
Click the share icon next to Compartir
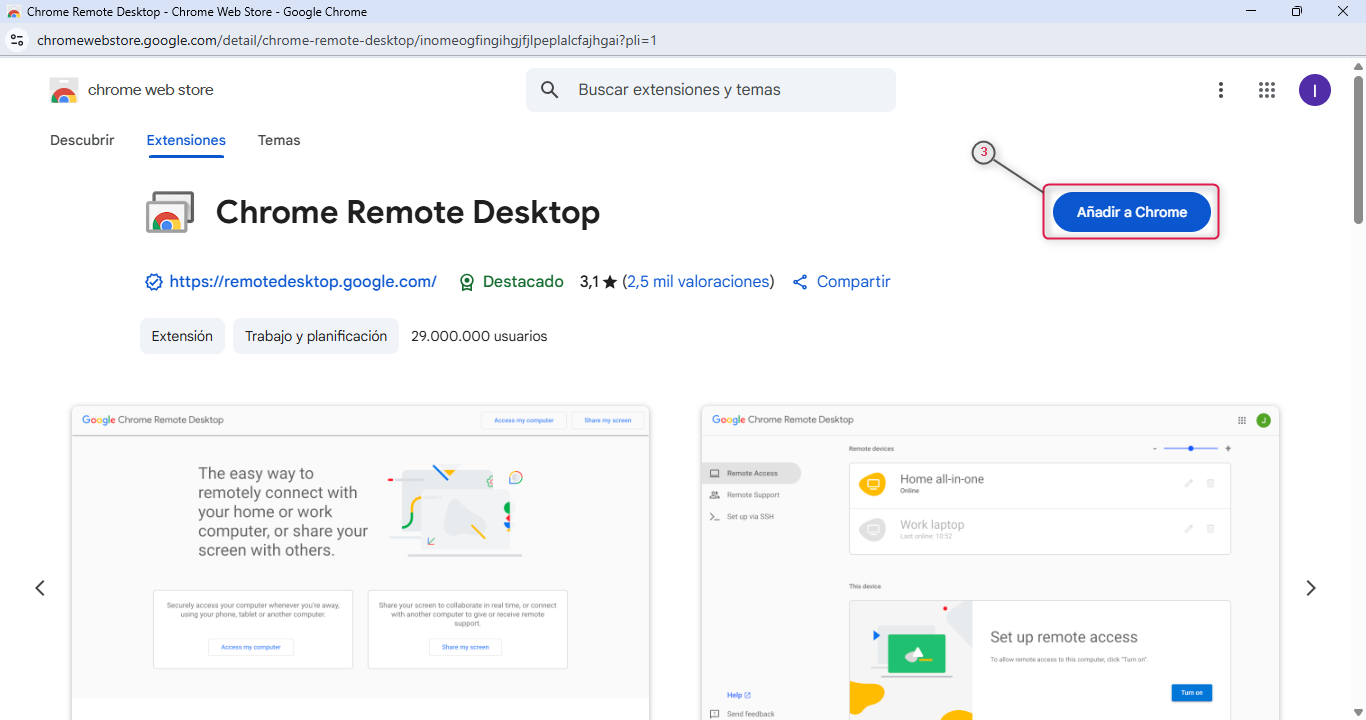[800, 282]
